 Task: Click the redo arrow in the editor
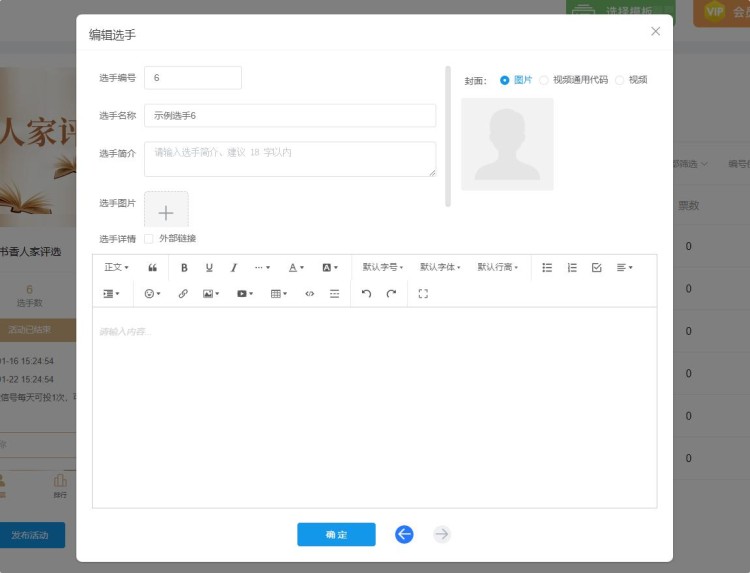click(x=391, y=294)
